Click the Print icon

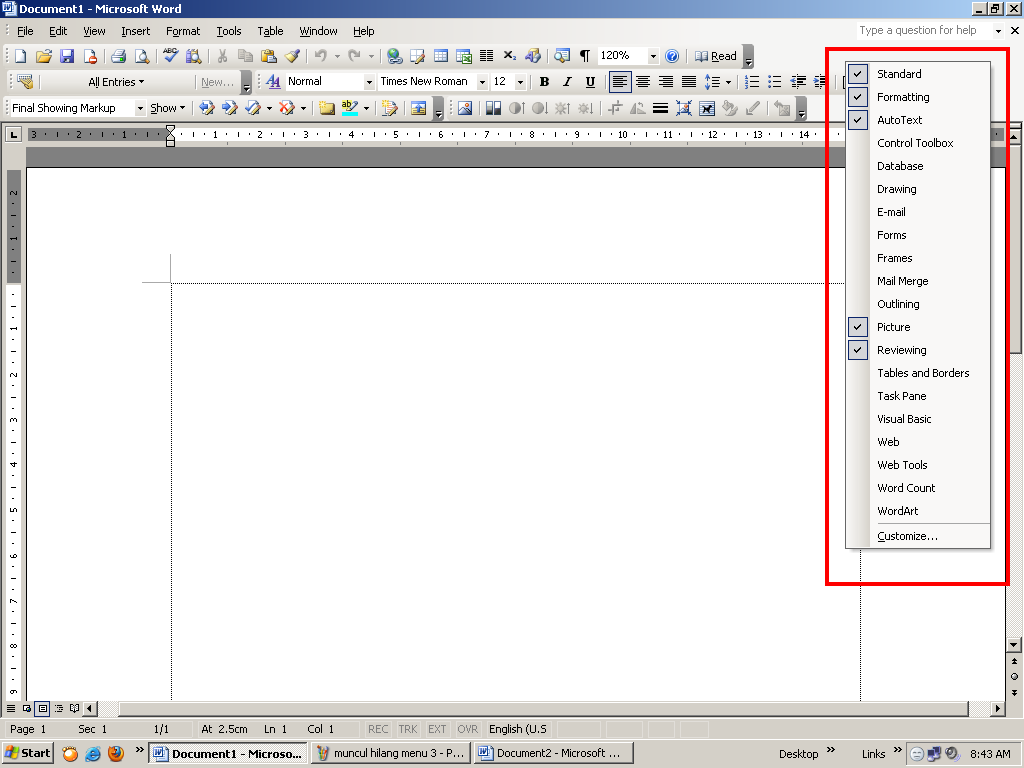pyautogui.click(x=118, y=56)
